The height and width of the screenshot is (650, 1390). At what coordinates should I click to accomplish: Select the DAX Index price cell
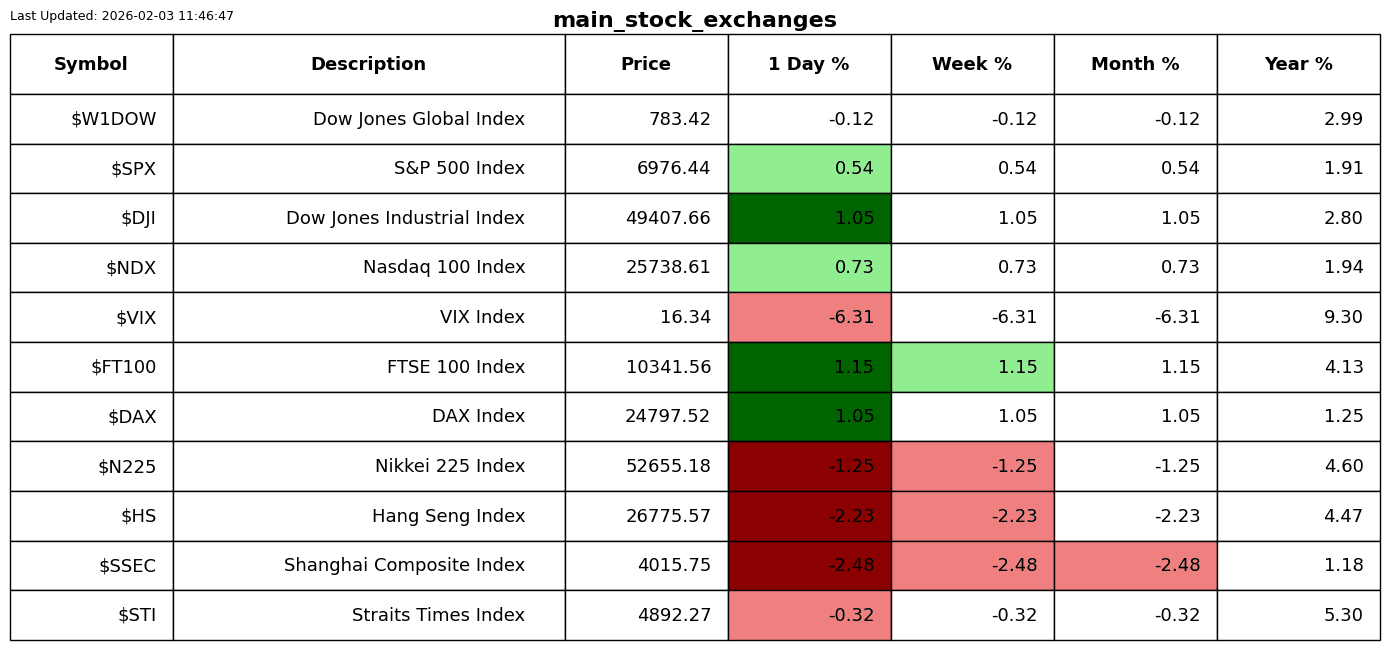[646, 417]
